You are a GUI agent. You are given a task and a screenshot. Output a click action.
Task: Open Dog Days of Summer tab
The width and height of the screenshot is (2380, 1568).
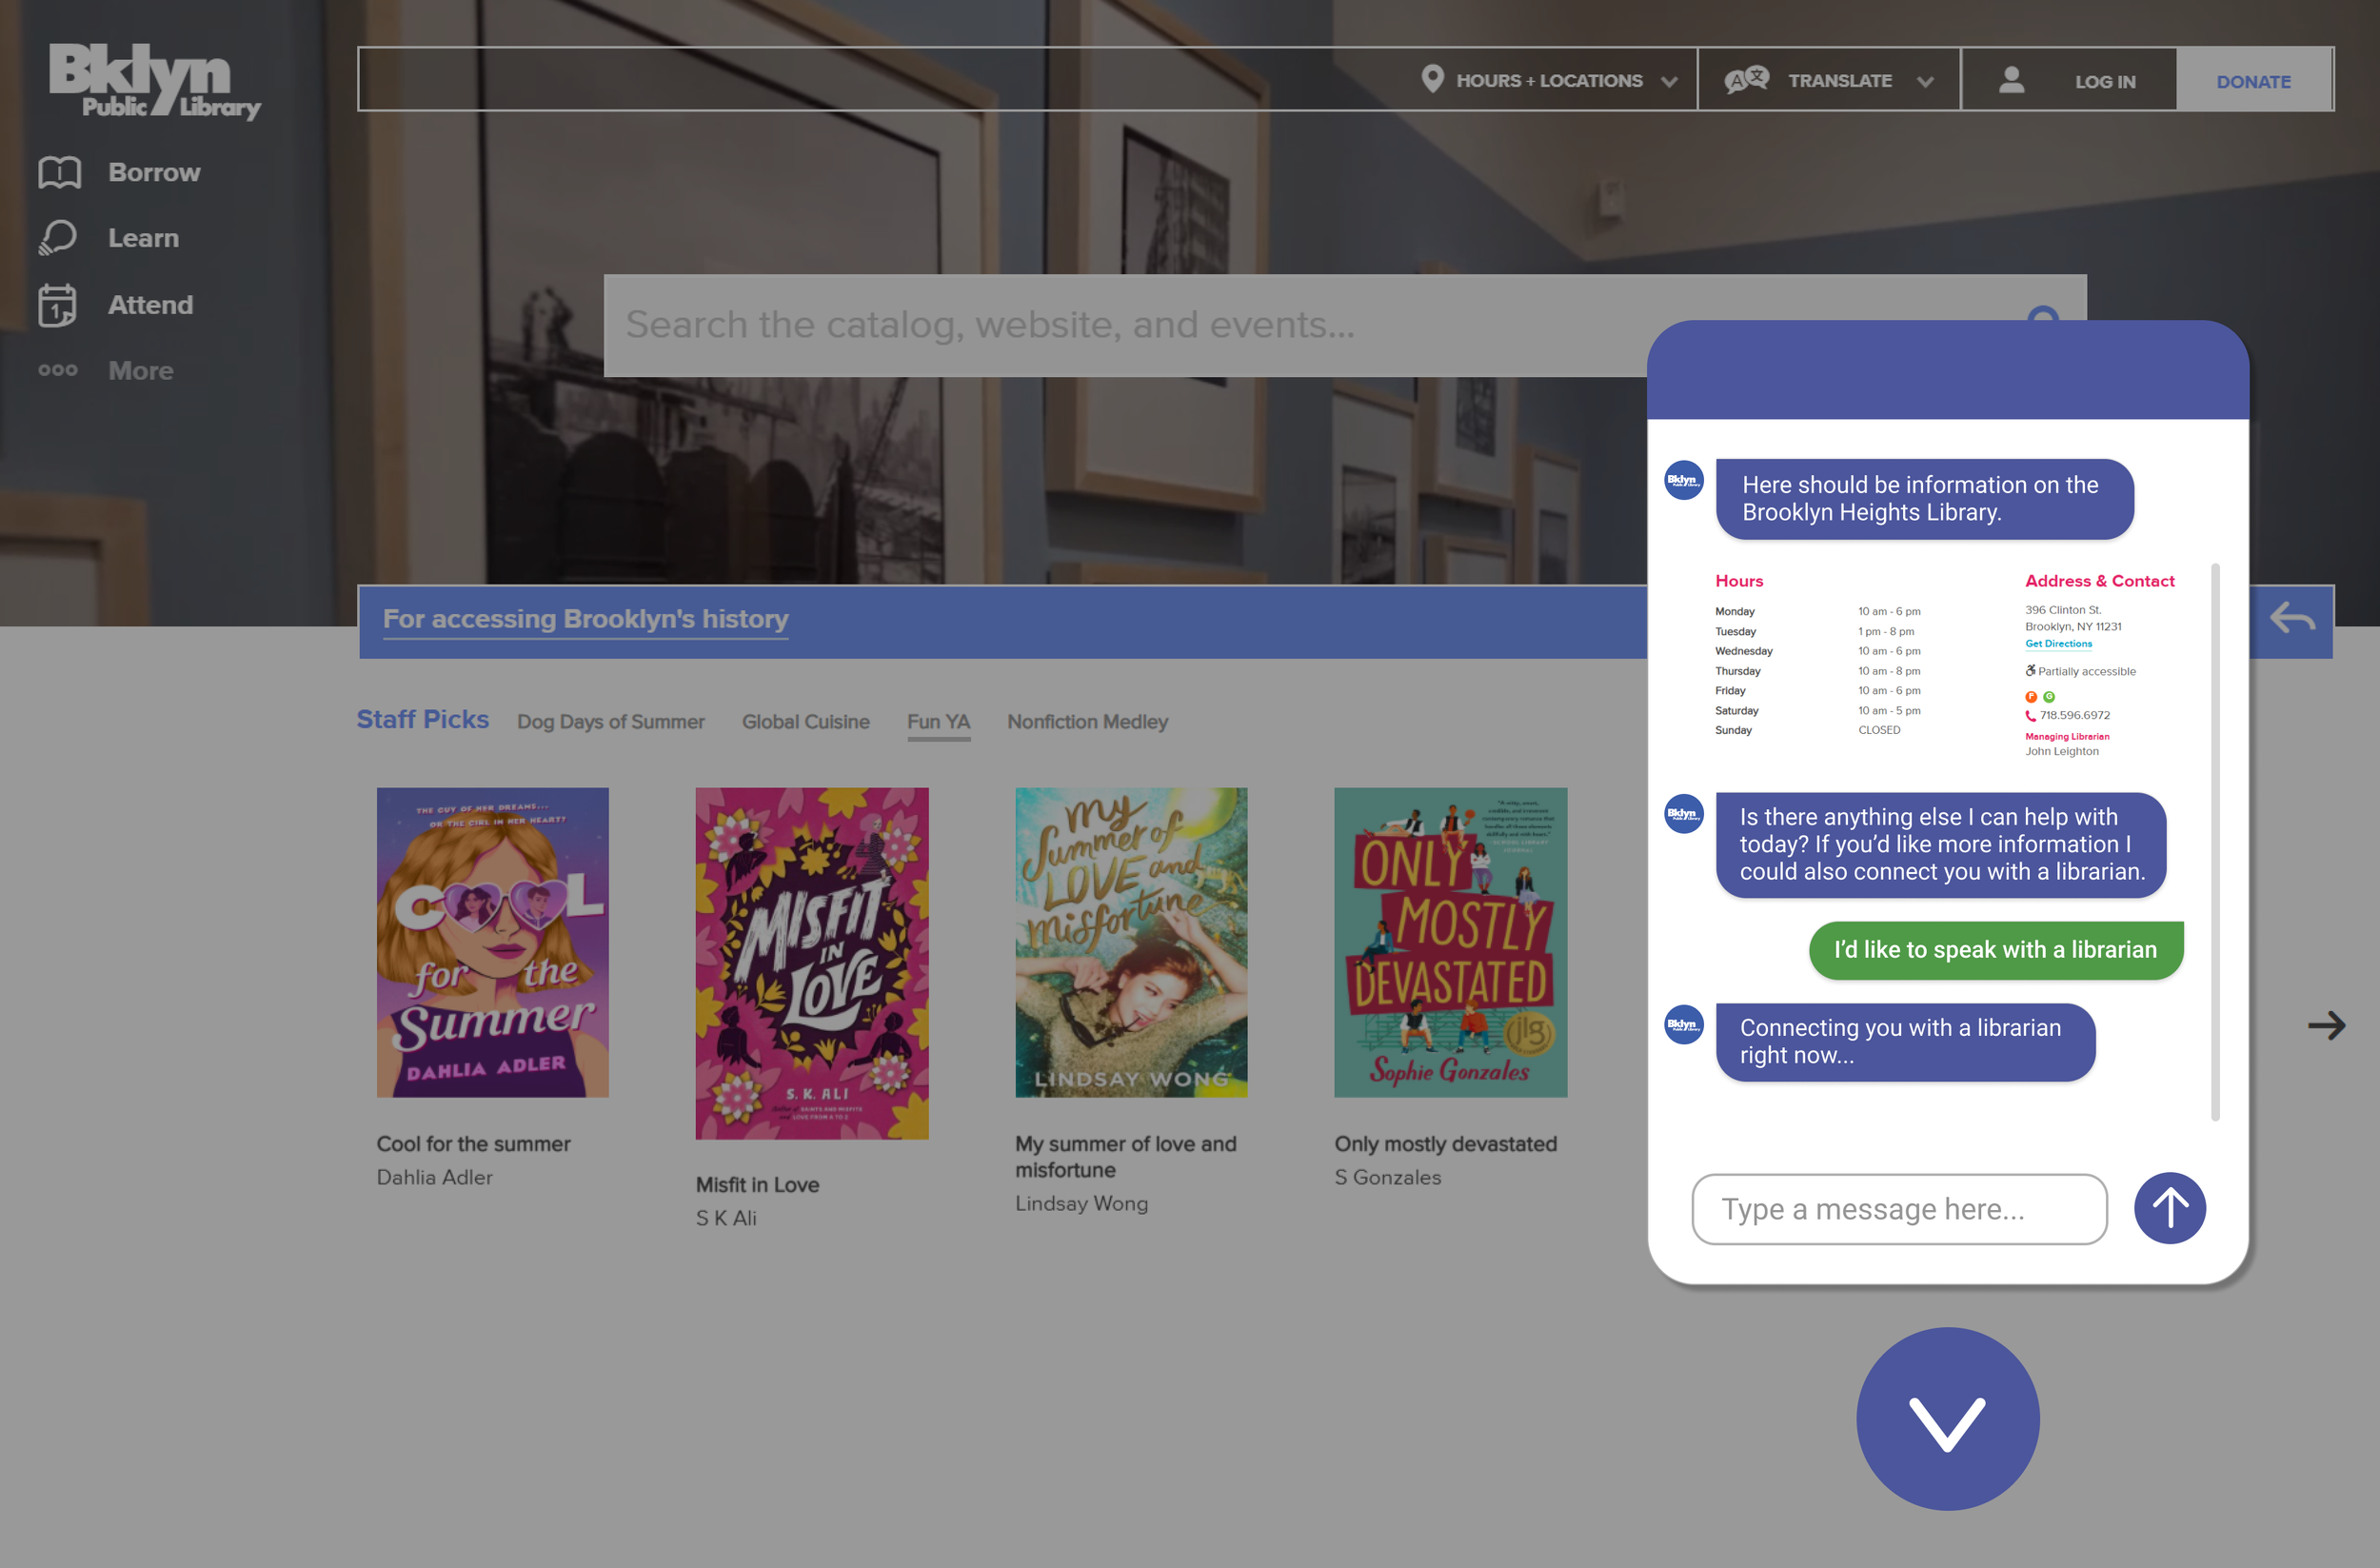pos(610,722)
